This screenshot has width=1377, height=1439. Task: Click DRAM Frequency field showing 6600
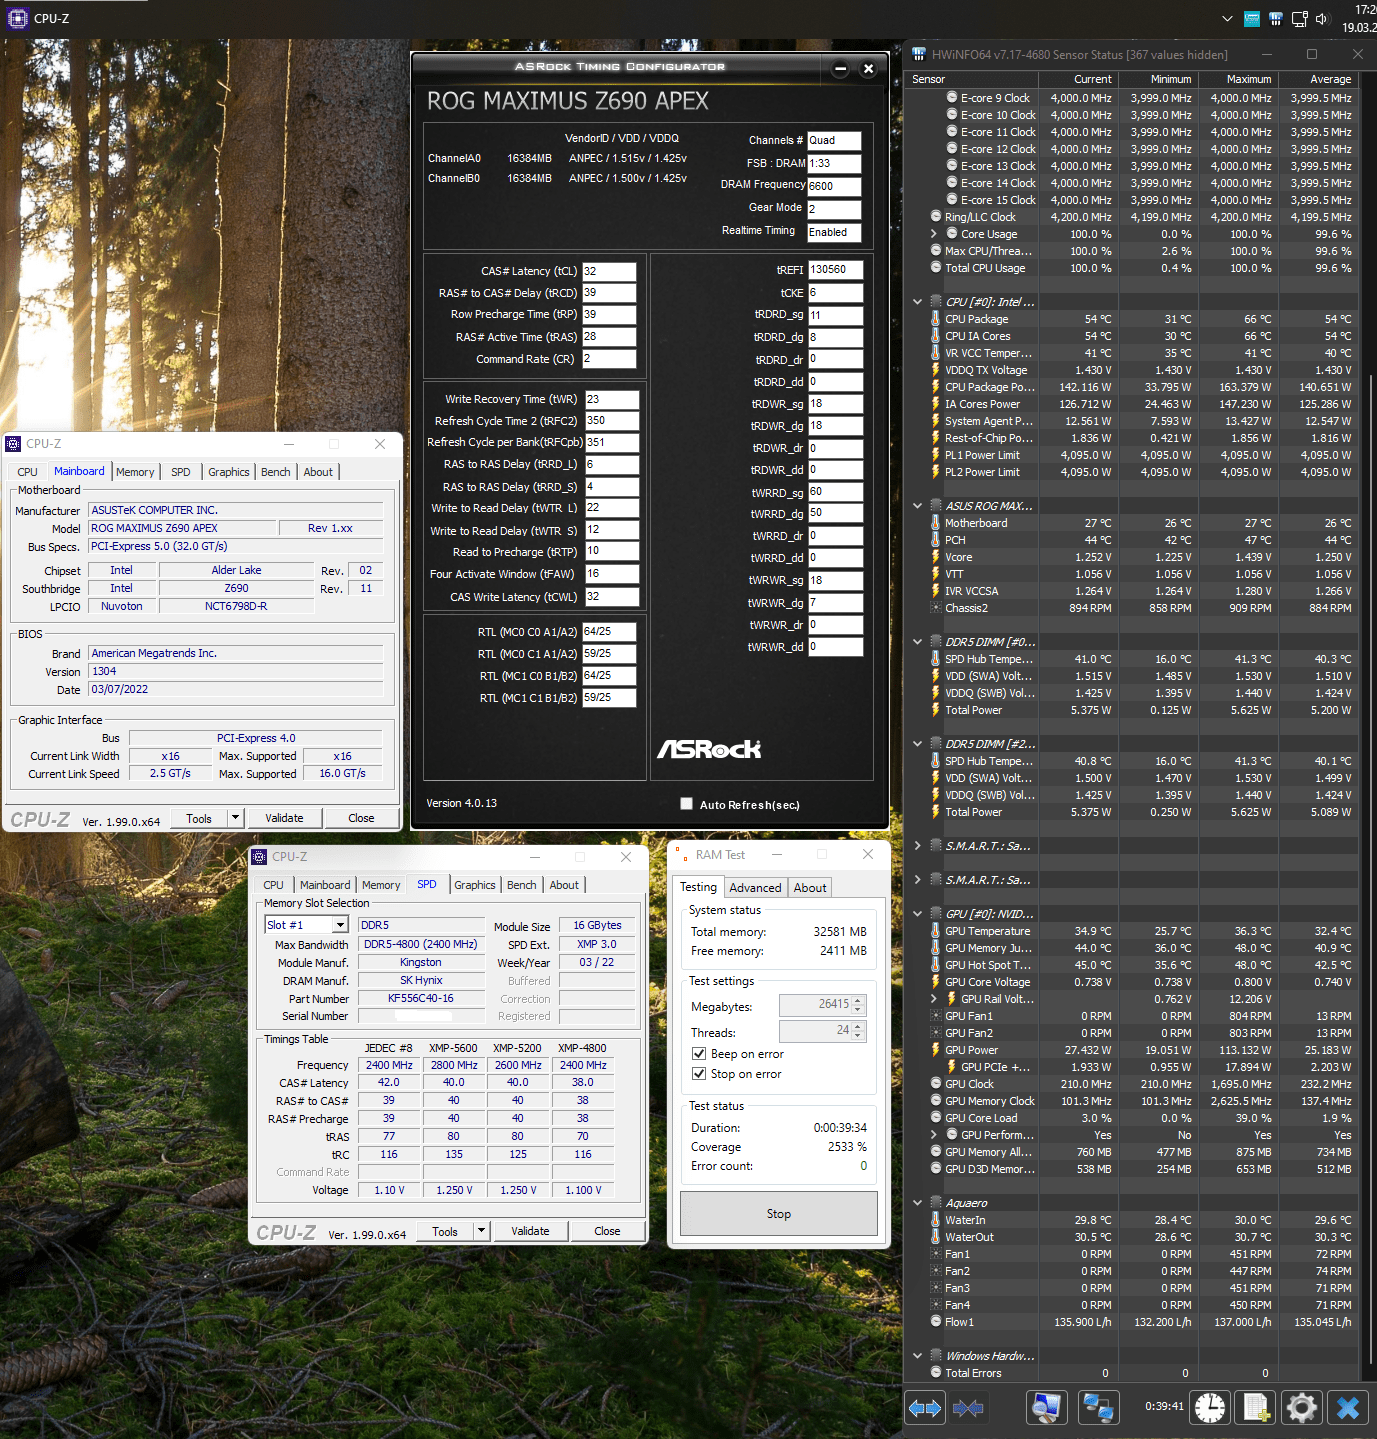[x=834, y=186]
